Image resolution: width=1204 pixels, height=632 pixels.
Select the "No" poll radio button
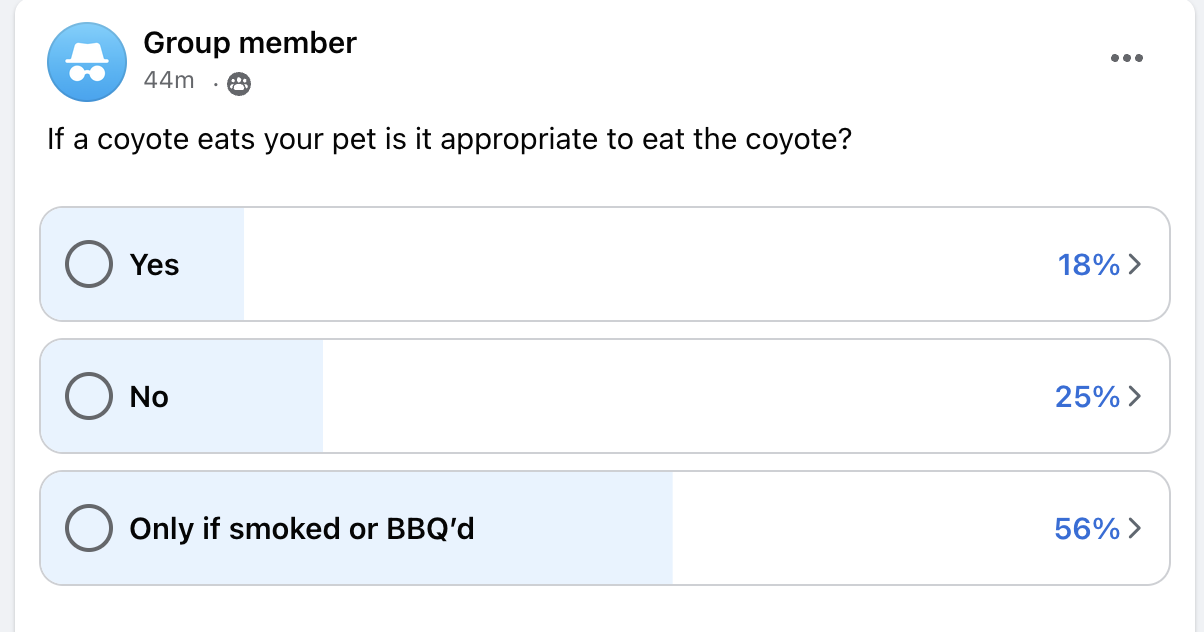(x=88, y=397)
